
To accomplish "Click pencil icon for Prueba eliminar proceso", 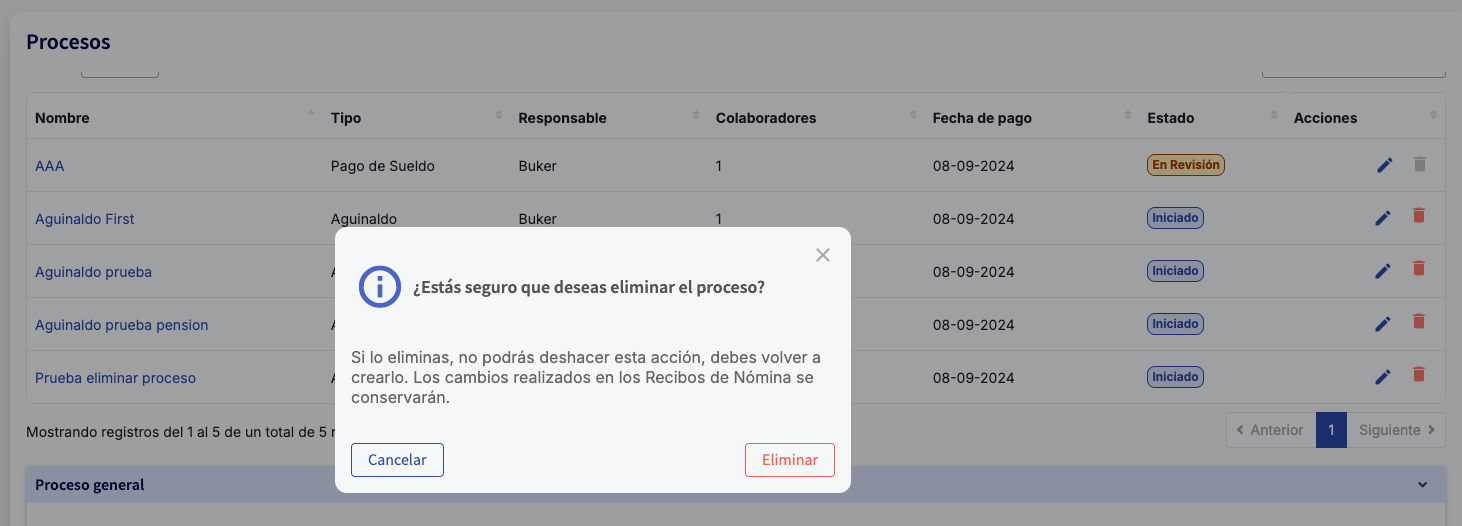I will point(1383,377).
